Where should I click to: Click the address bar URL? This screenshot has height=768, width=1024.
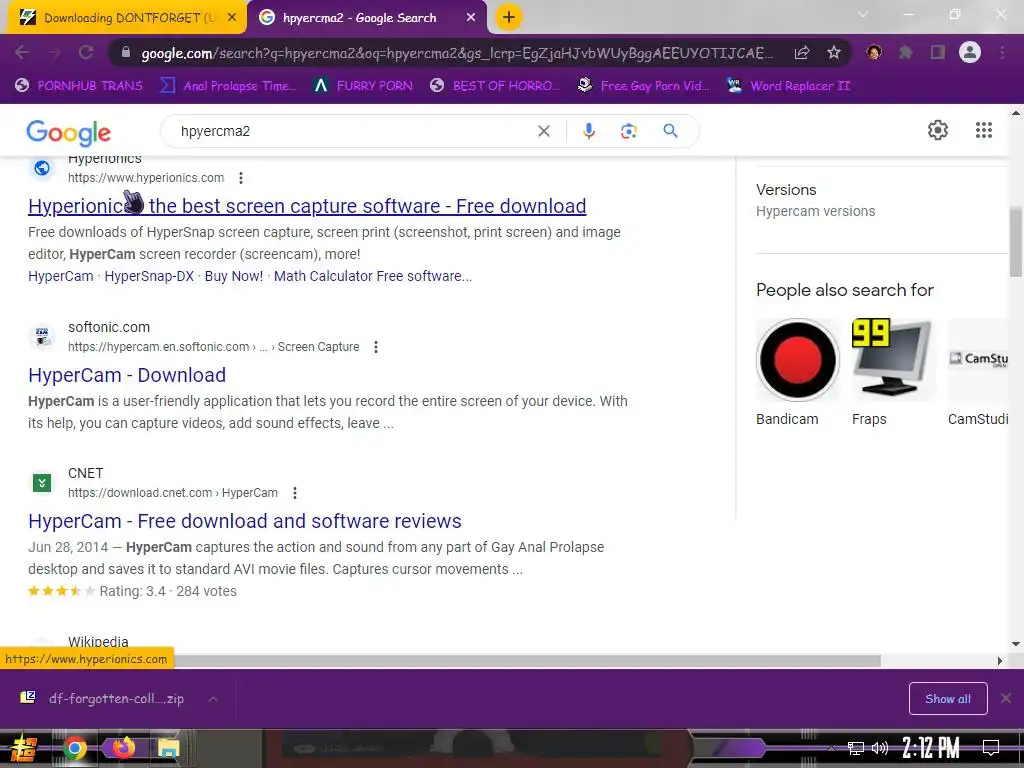456,53
